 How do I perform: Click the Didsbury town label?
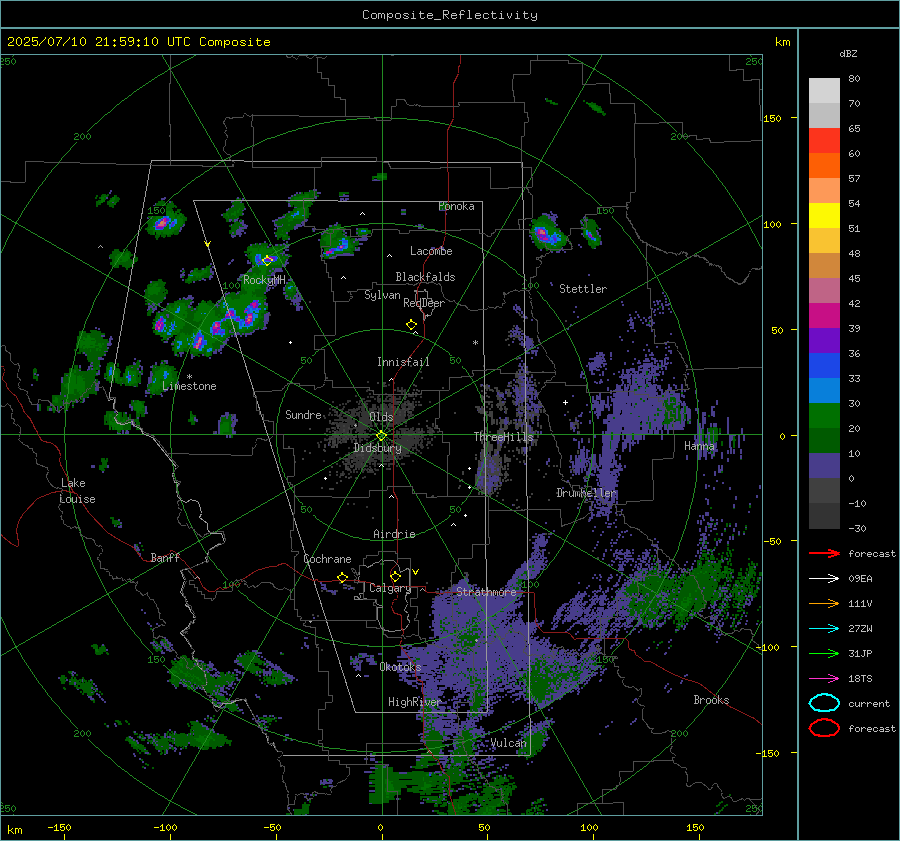pos(378,448)
